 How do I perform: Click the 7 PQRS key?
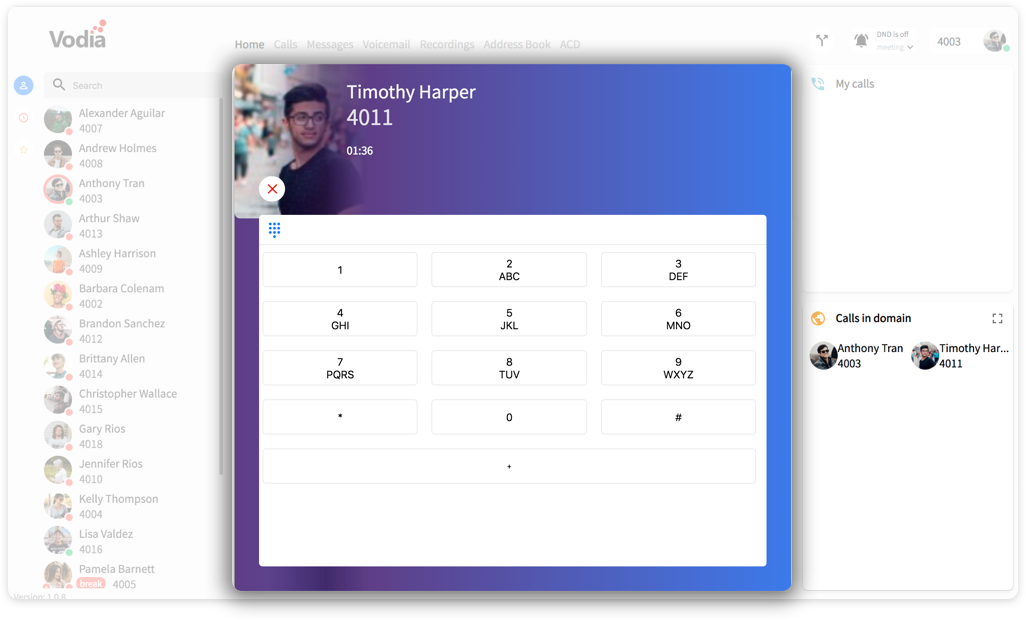340,368
